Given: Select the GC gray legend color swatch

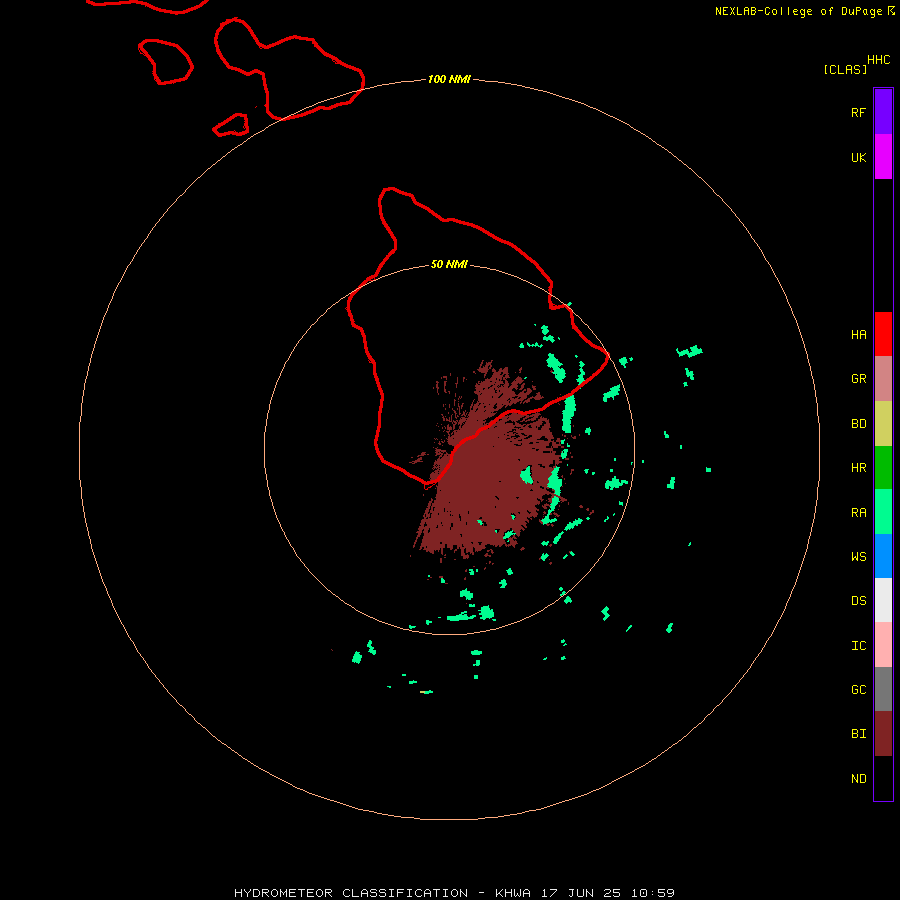Looking at the screenshot, I should point(883,689).
